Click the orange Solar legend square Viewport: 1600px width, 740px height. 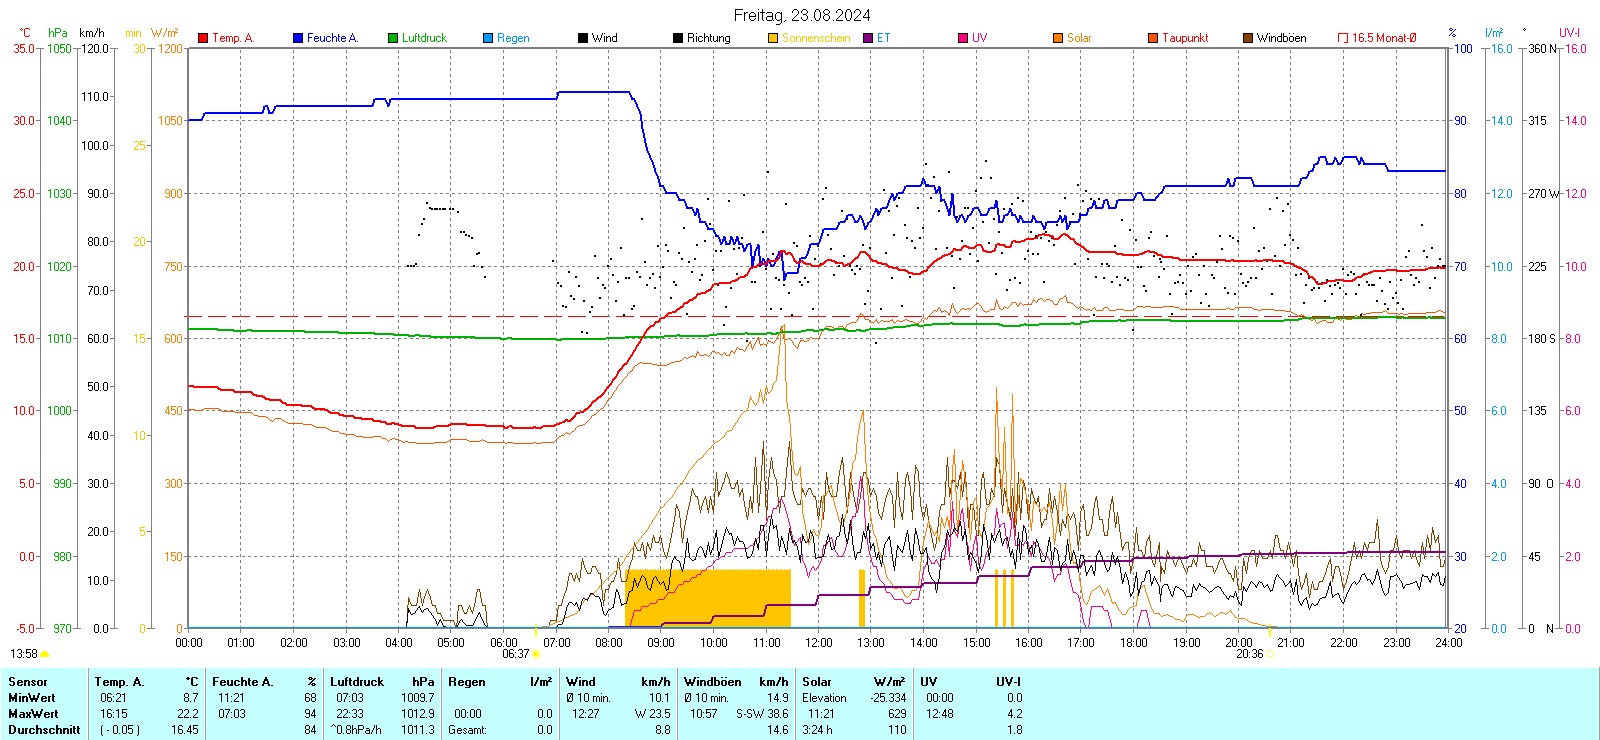tap(1058, 38)
